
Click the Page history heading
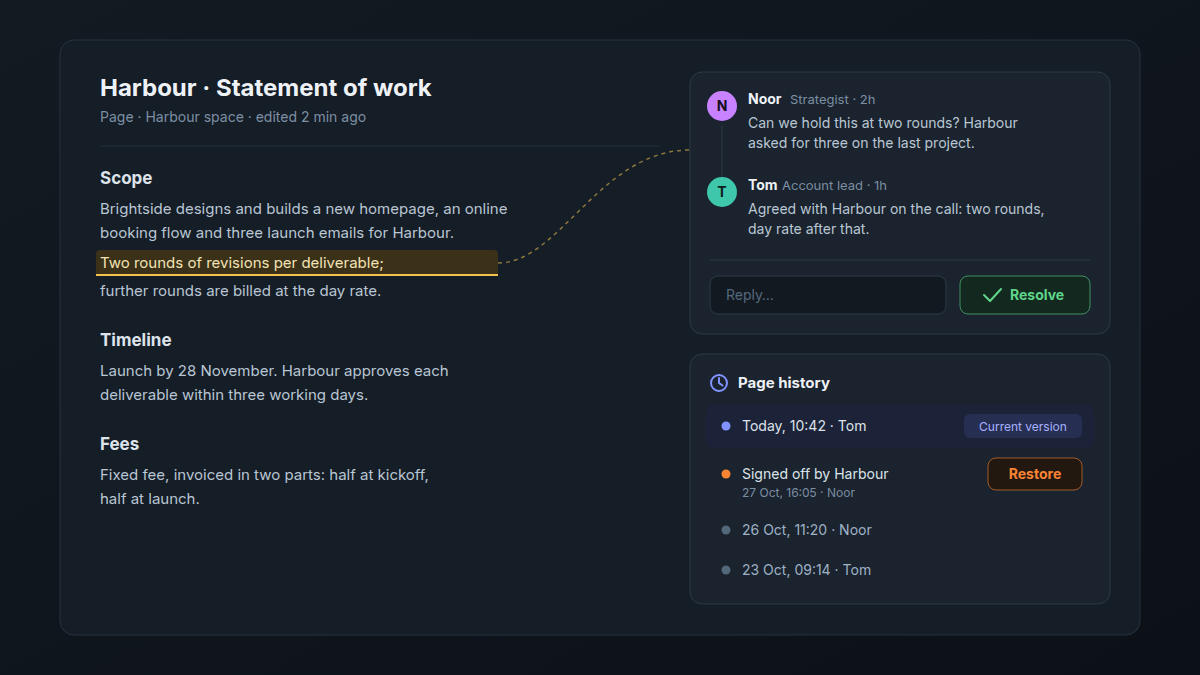coord(784,383)
